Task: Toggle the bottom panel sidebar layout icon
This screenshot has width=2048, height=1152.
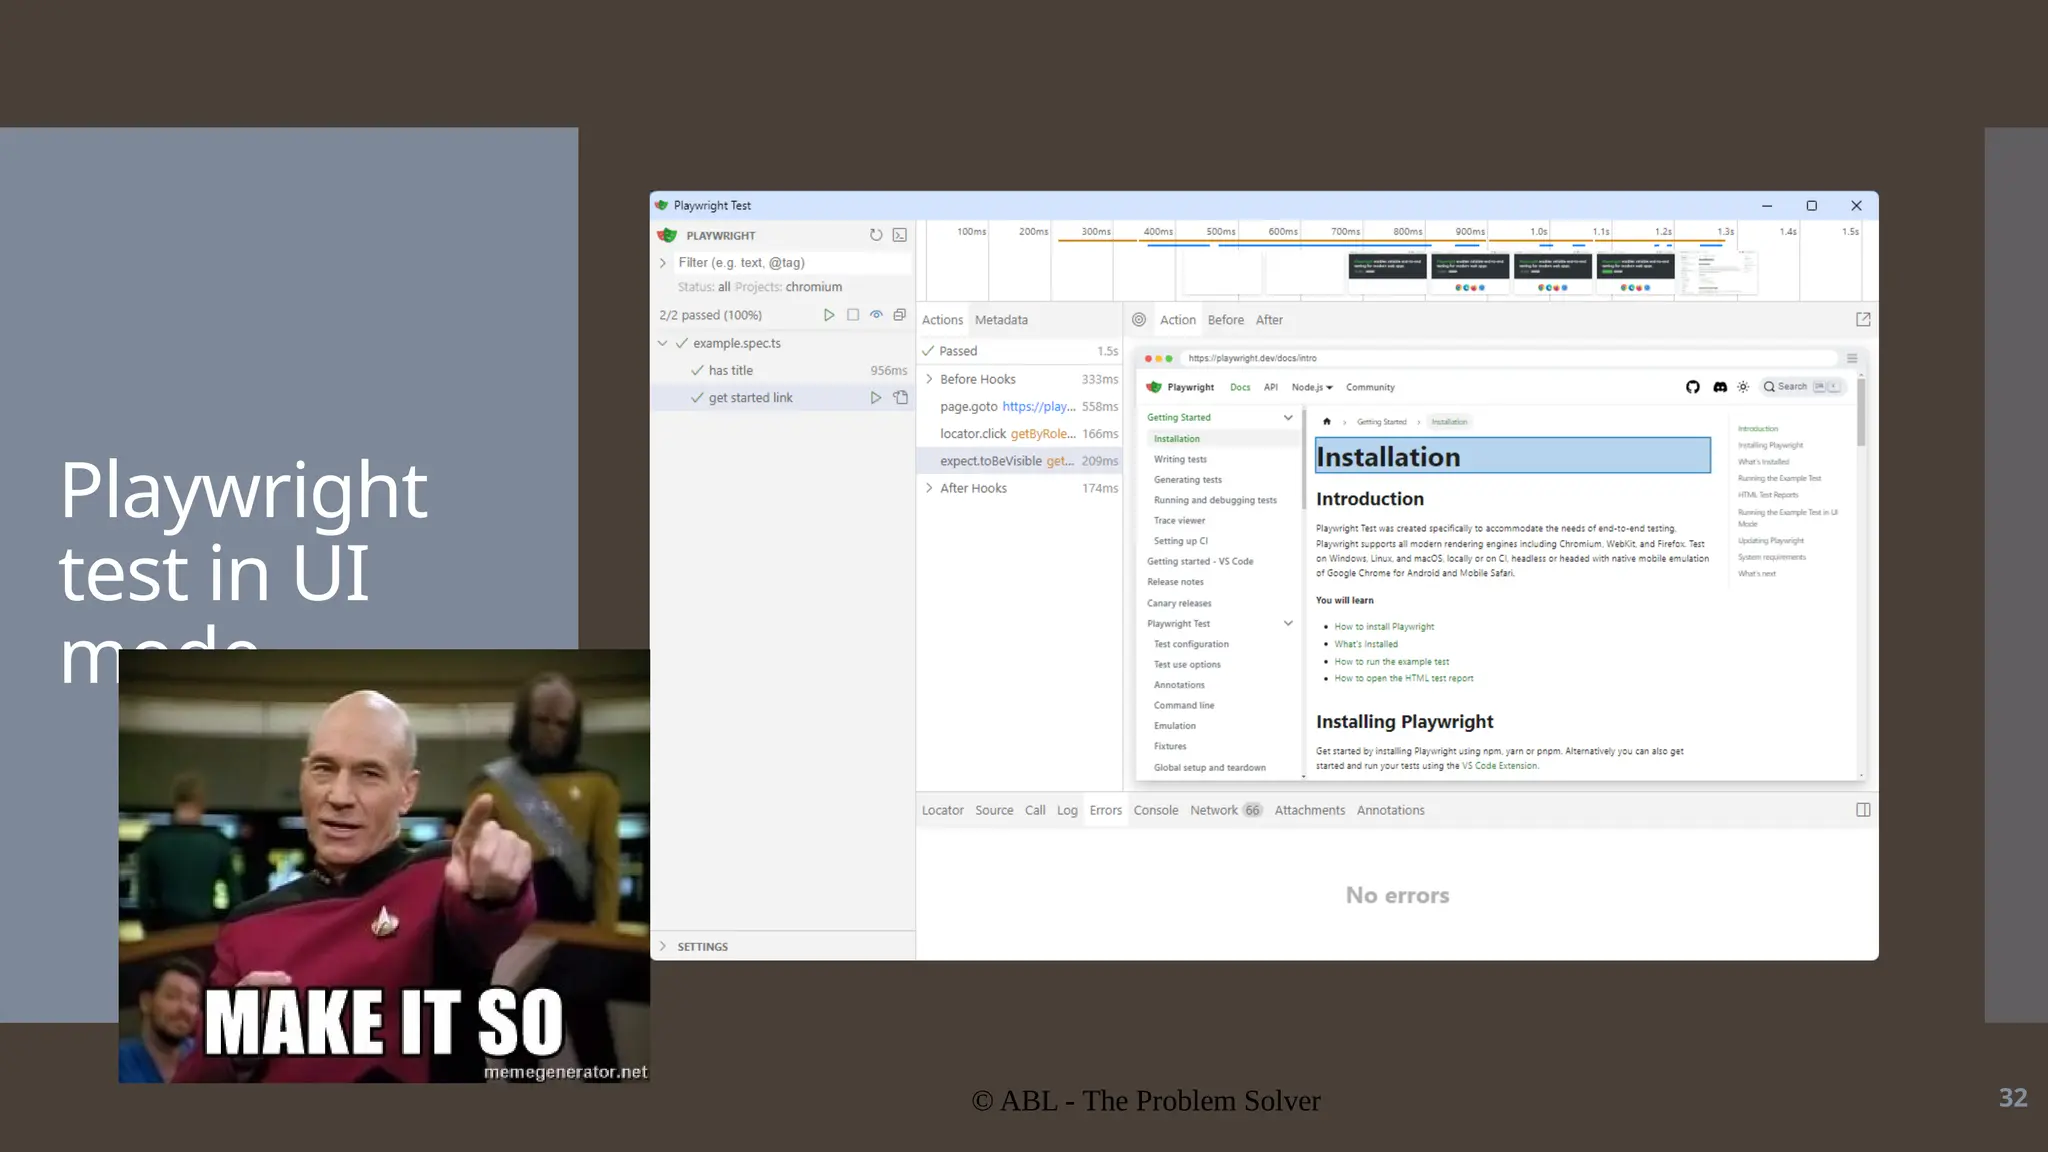Action: 1863,810
